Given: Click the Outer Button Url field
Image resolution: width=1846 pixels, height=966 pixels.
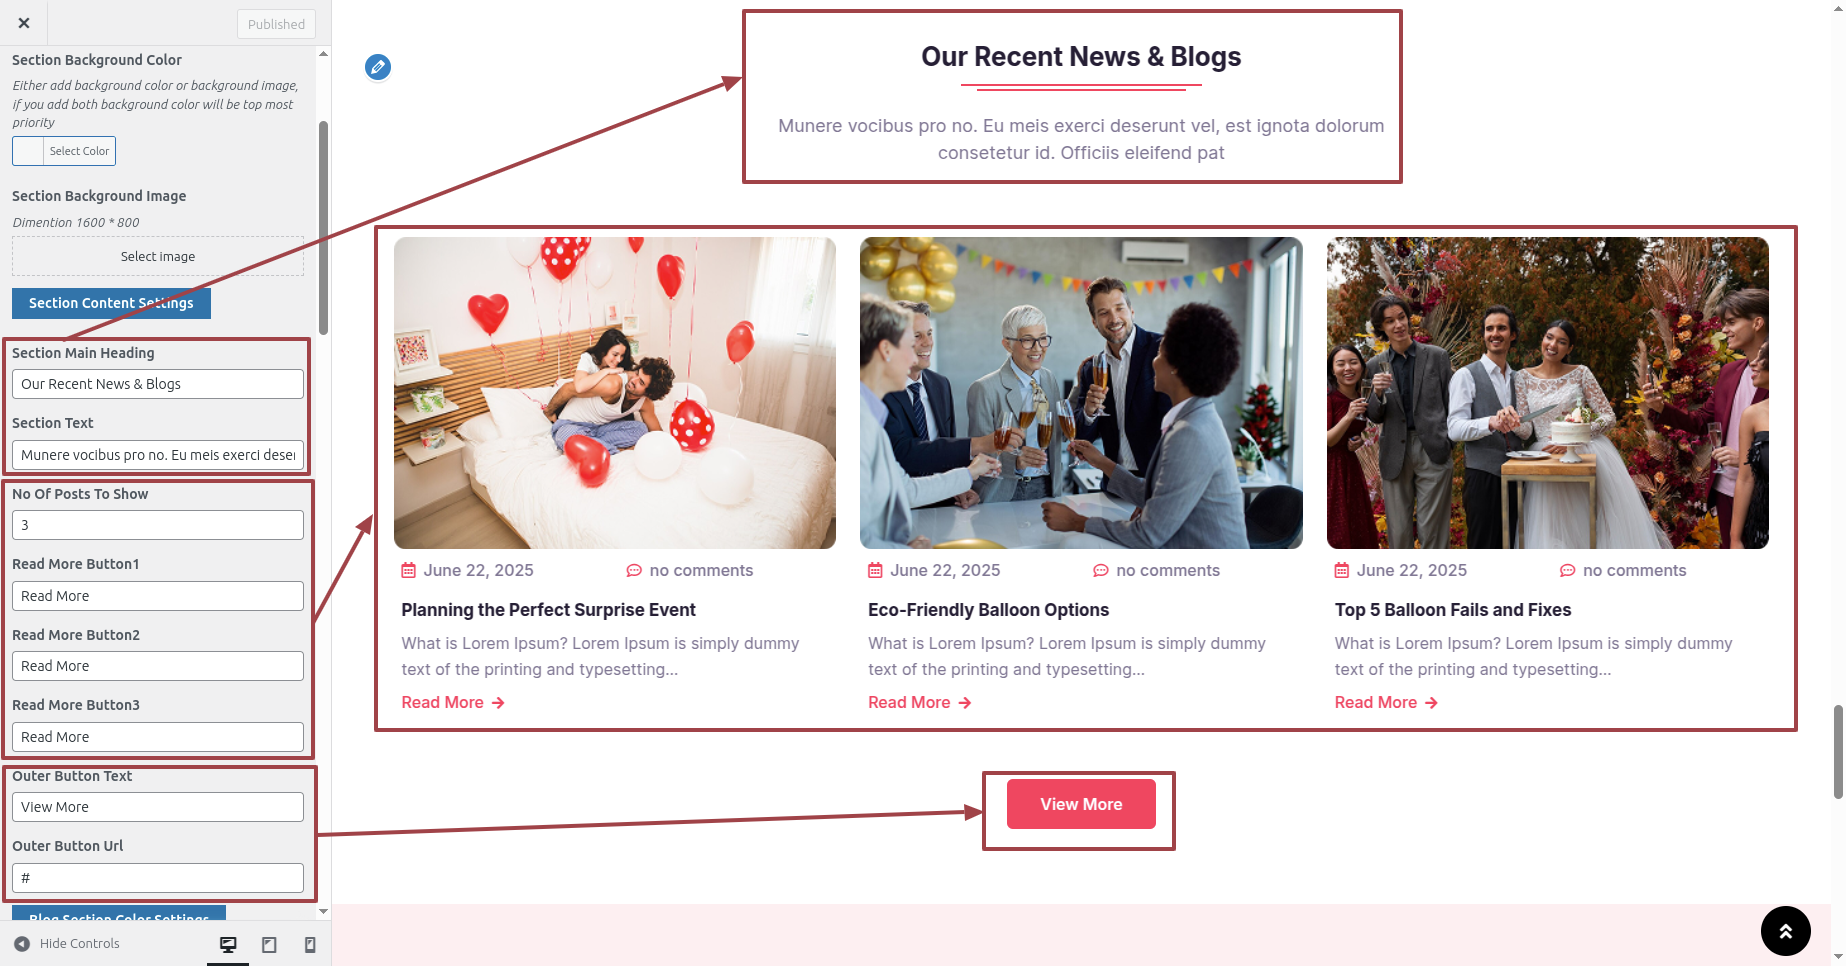Looking at the screenshot, I should point(158,878).
